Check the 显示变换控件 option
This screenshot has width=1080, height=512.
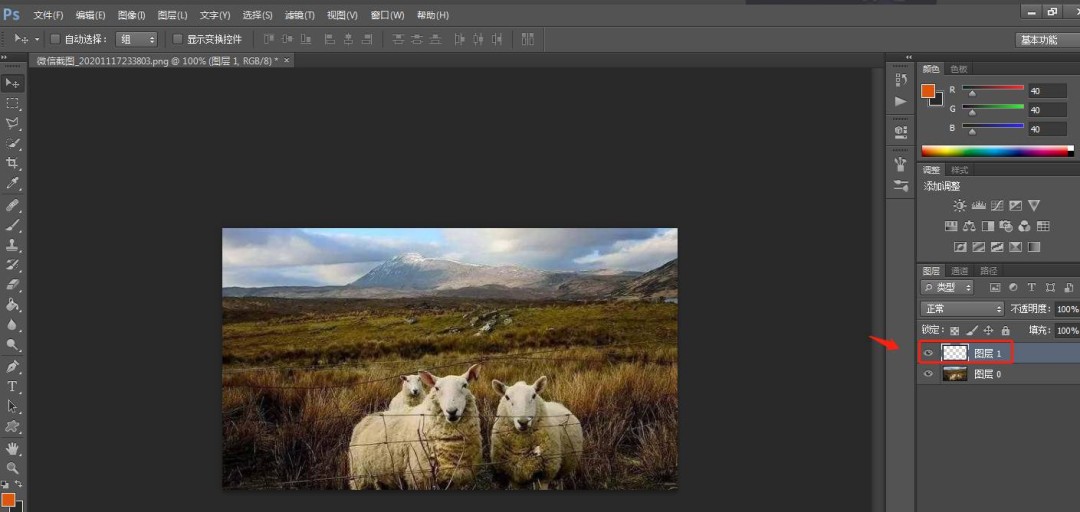click(178, 39)
